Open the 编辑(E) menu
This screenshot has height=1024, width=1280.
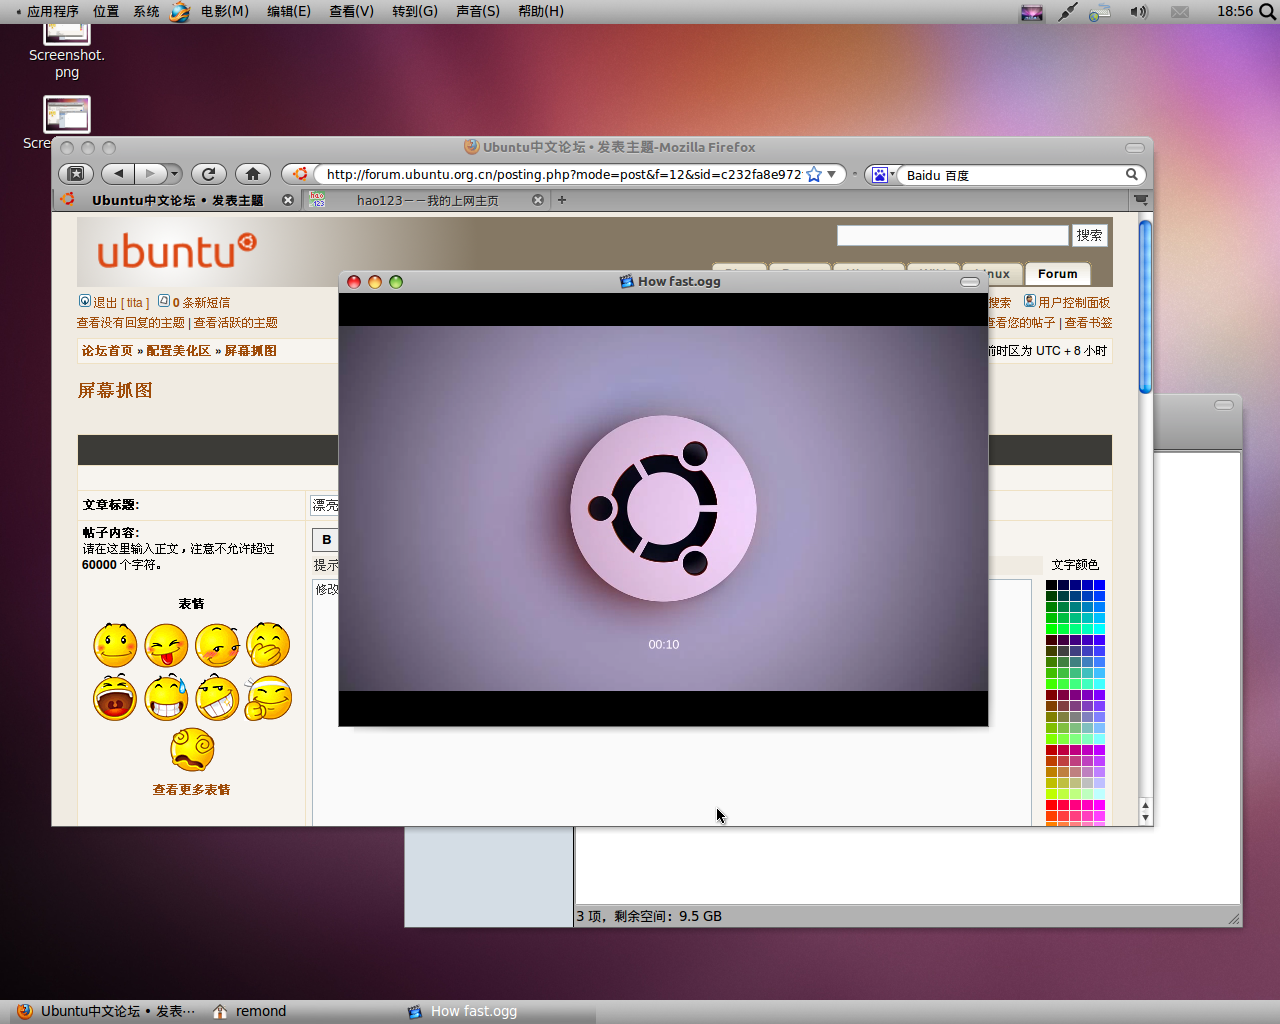click(x=288, y=11)
